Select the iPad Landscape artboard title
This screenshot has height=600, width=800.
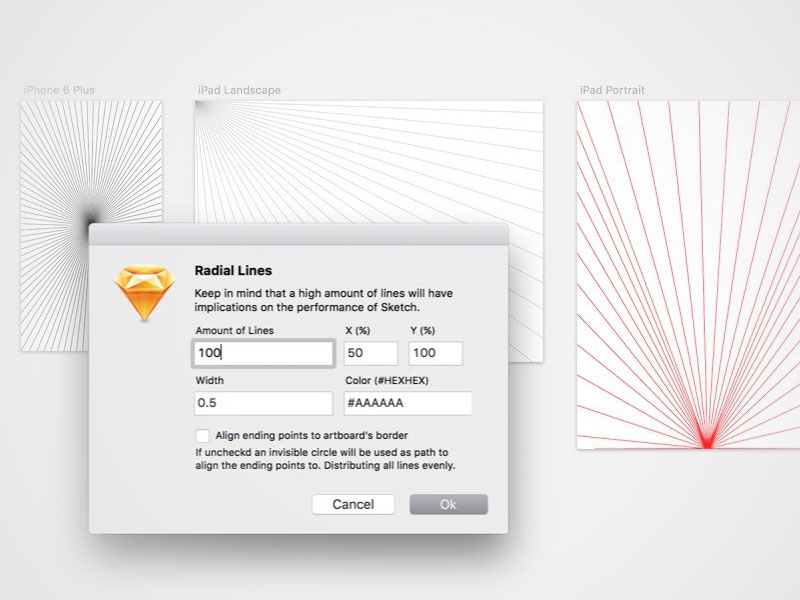tap(239, 90)
